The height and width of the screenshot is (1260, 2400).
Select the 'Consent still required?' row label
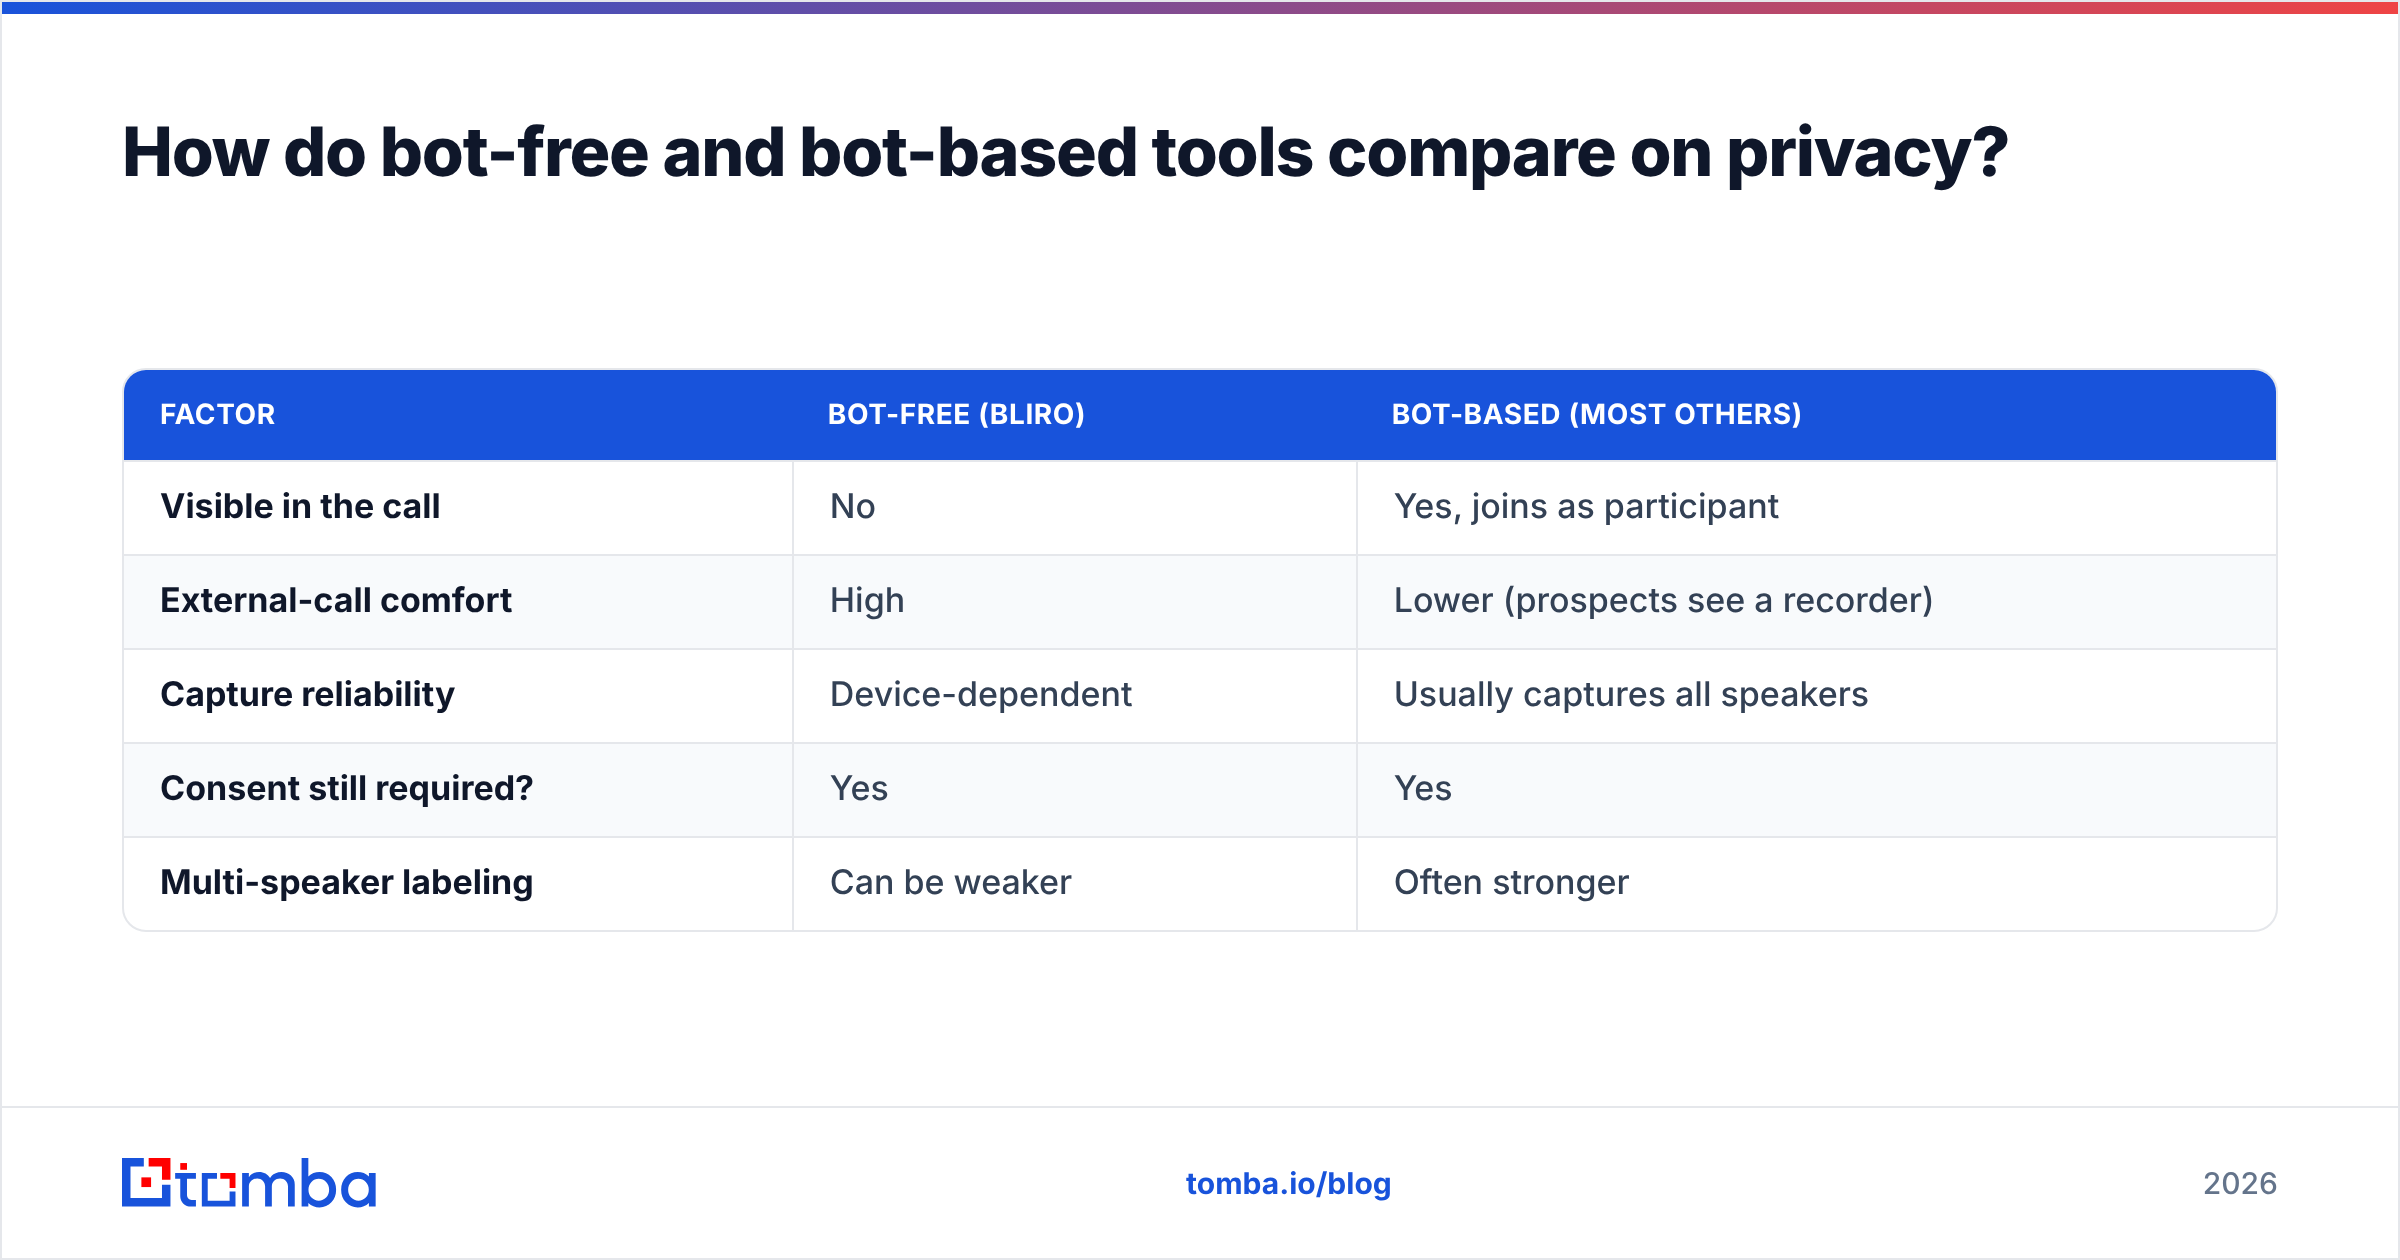(347, 789)
